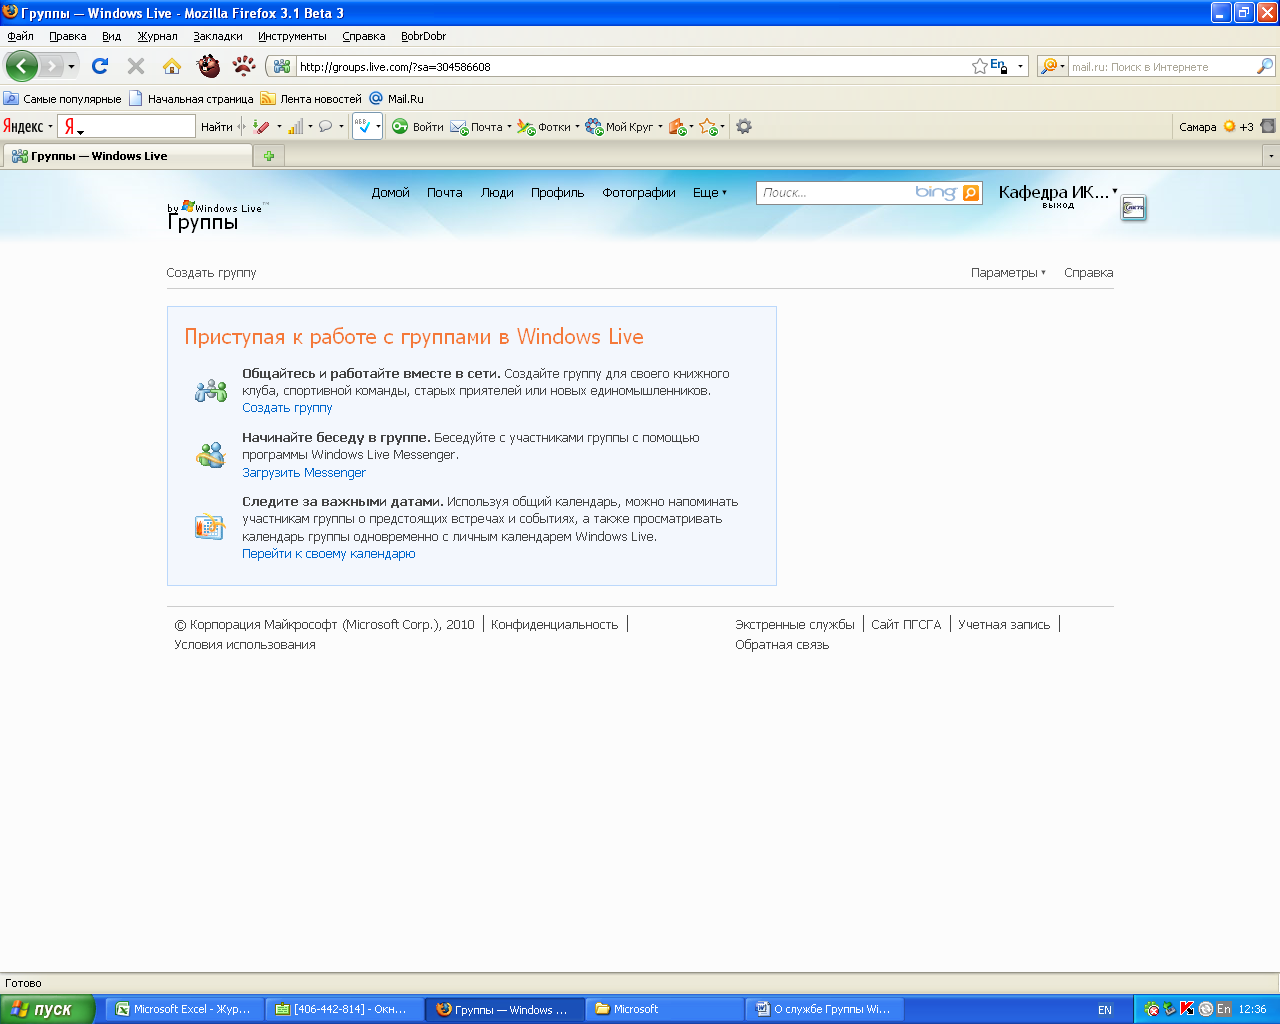This screenshot has height=1024, width=1280.
Task: Switch to Microsoft Excel taskbar button
Action: point(184,1009)
